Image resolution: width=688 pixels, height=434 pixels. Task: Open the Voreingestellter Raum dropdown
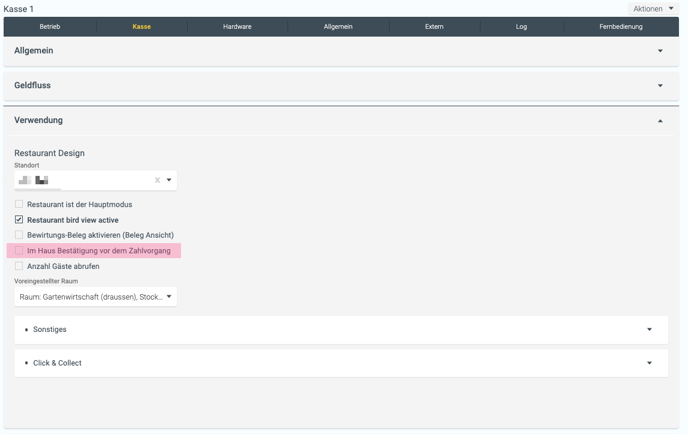tap(96, 297)
